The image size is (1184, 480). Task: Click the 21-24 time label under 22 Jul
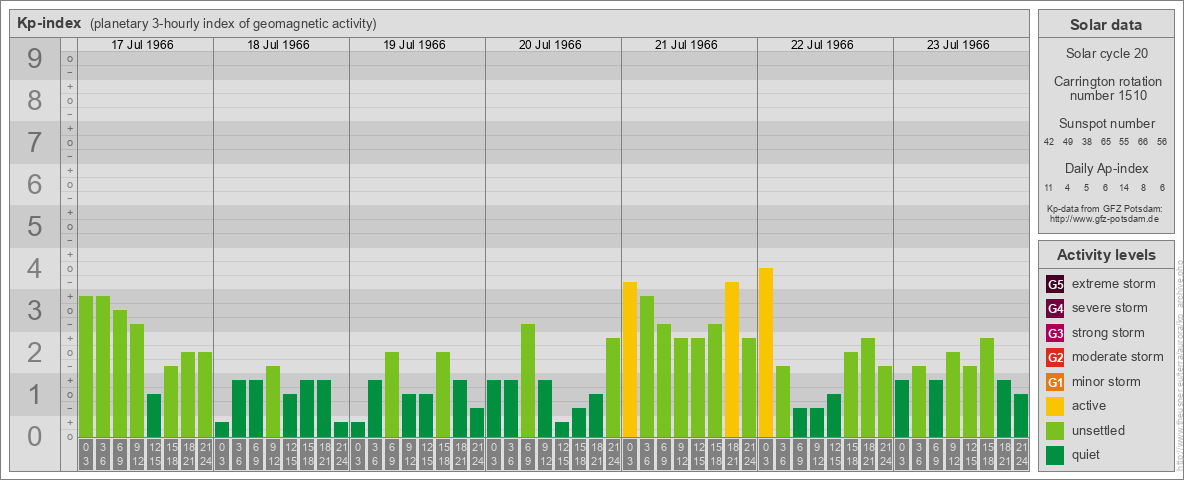click(x=885, y=454)
